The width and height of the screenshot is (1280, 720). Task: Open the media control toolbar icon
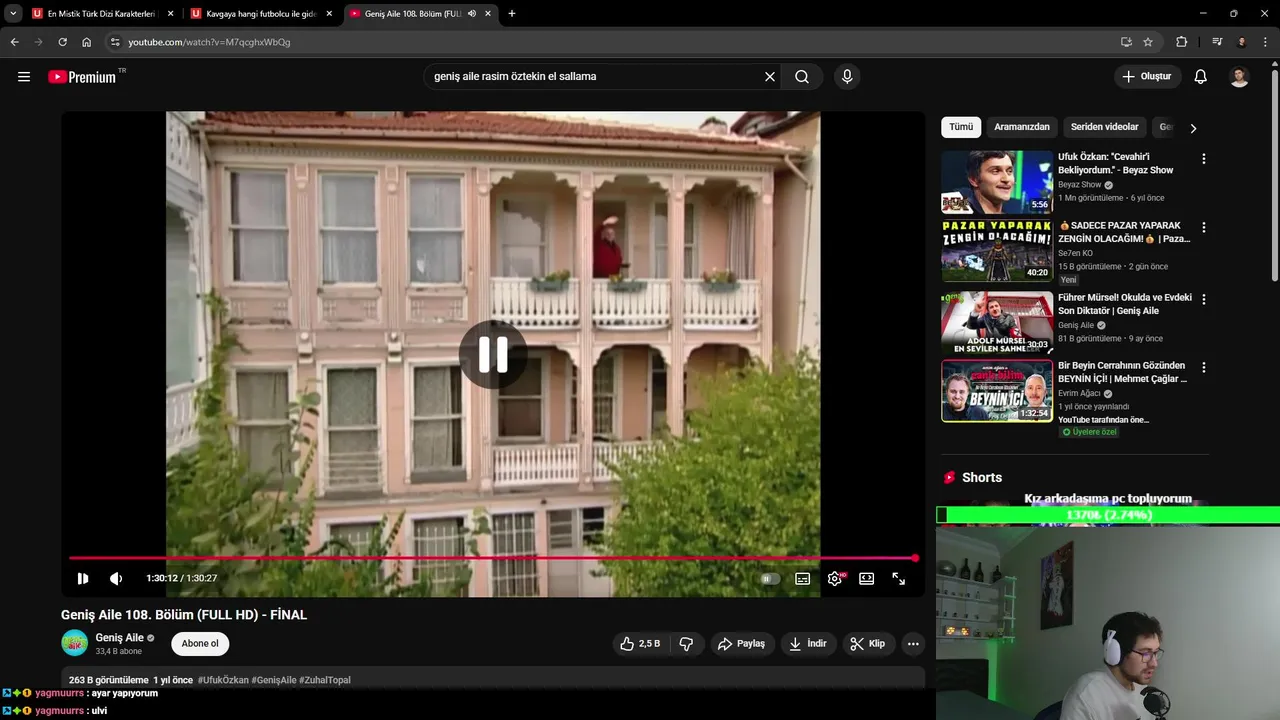click(1217, 42)
